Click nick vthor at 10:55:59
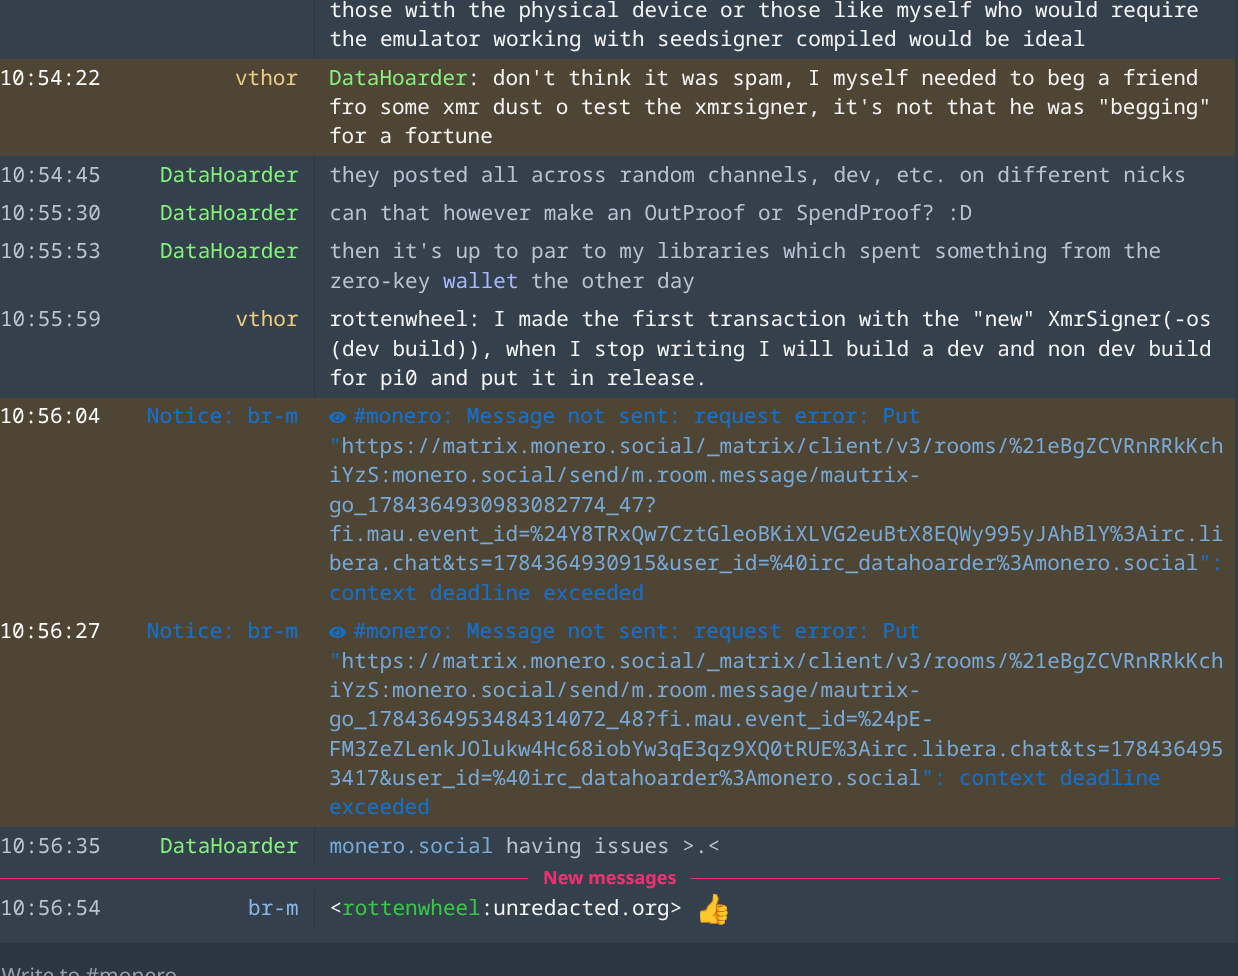1238x976 pixels. (x=266, y=319)
